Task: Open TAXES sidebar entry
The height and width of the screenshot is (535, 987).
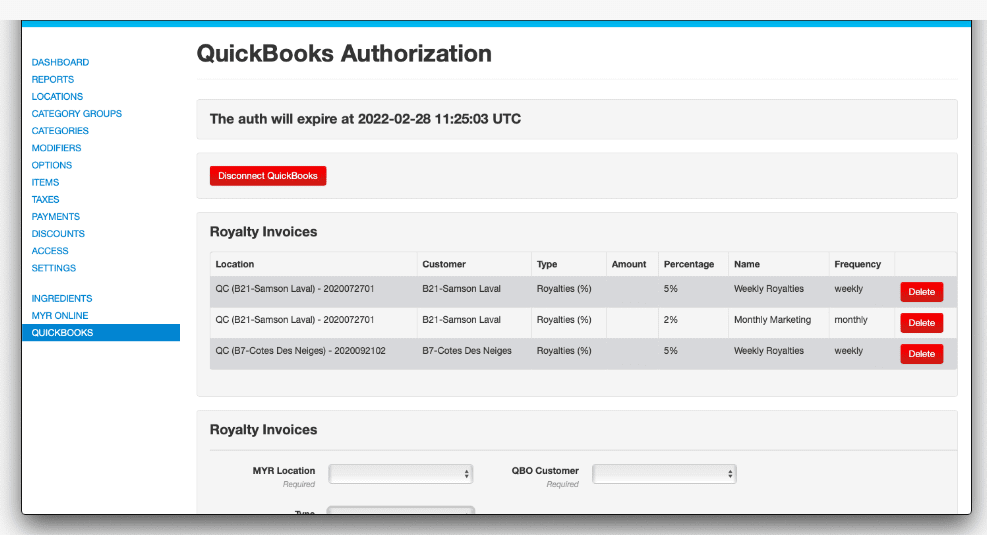Action: point(45,199)
